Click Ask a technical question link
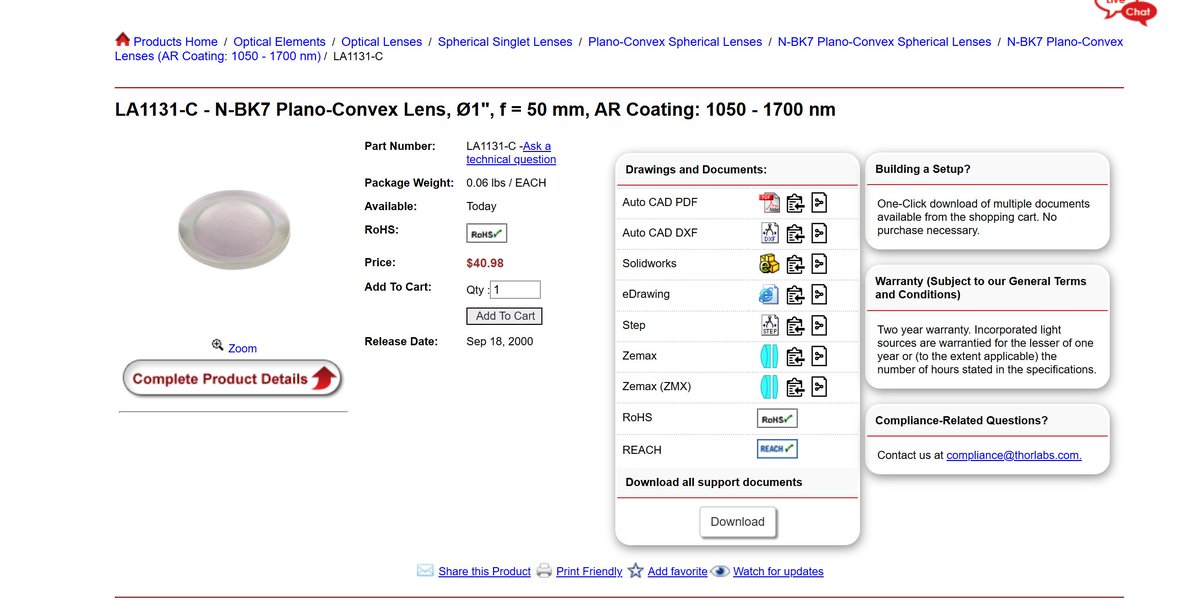Screen dimensions: 1200x612 coord(511,153)
